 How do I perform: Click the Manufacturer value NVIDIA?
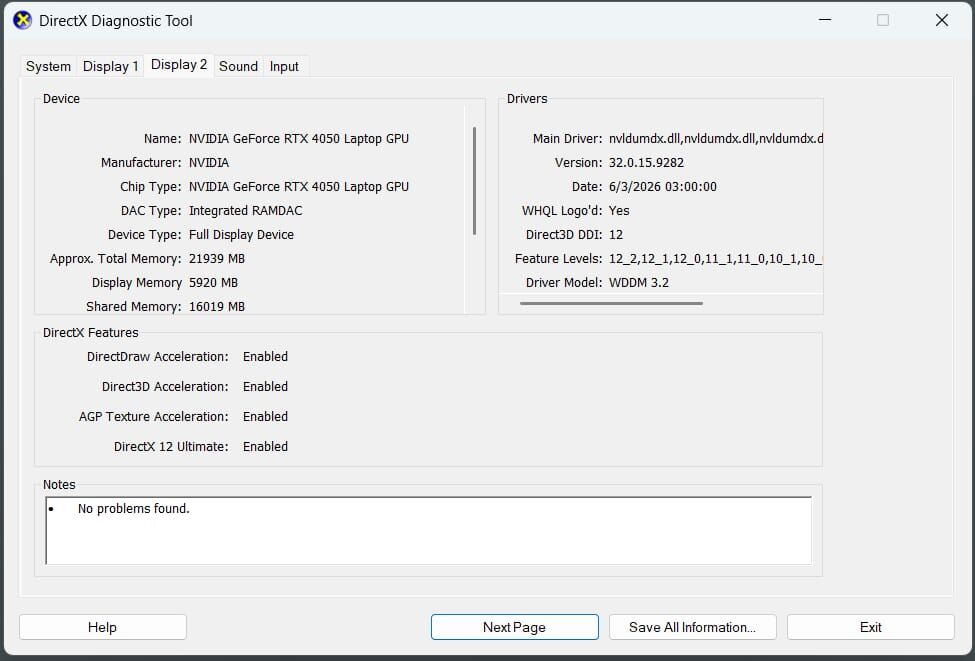click(209, 163)
